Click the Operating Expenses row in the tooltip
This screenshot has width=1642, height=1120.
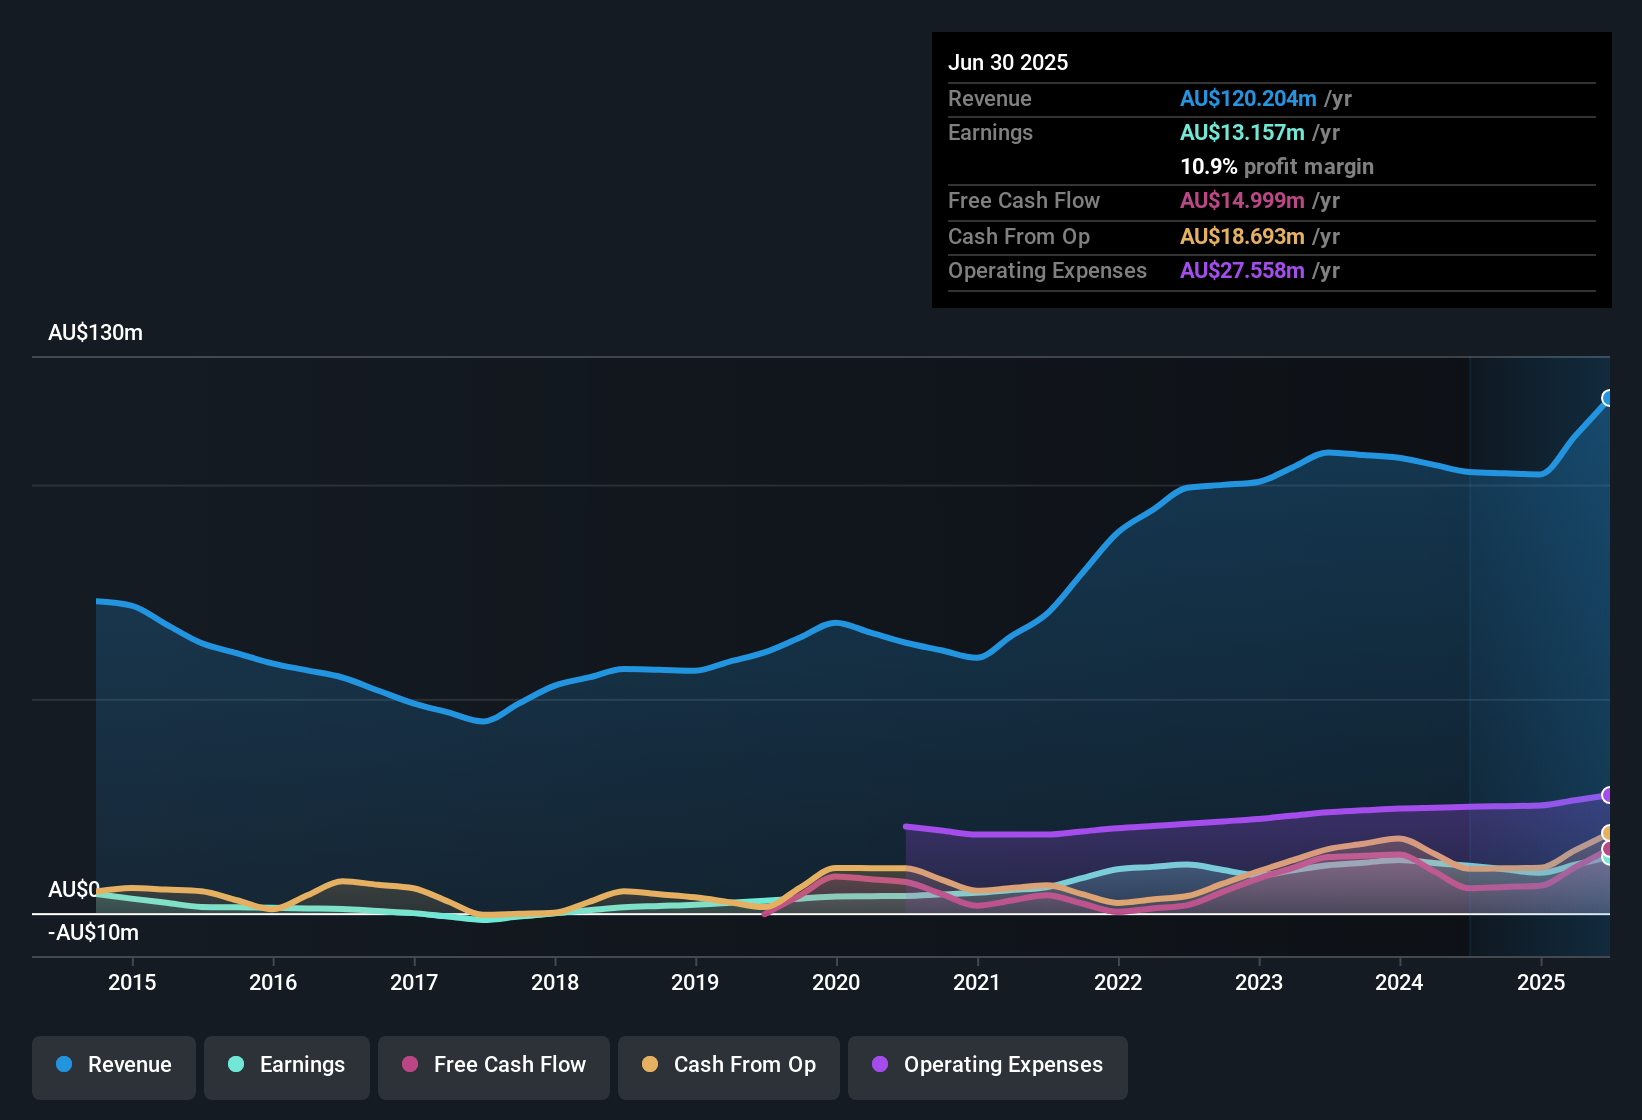click(x=1140, y=270)
